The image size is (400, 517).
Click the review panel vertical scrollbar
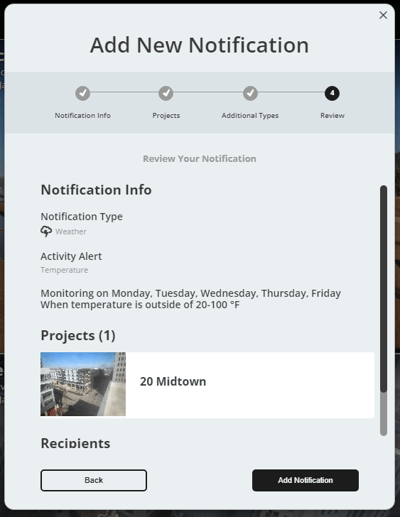click(384, 310)
